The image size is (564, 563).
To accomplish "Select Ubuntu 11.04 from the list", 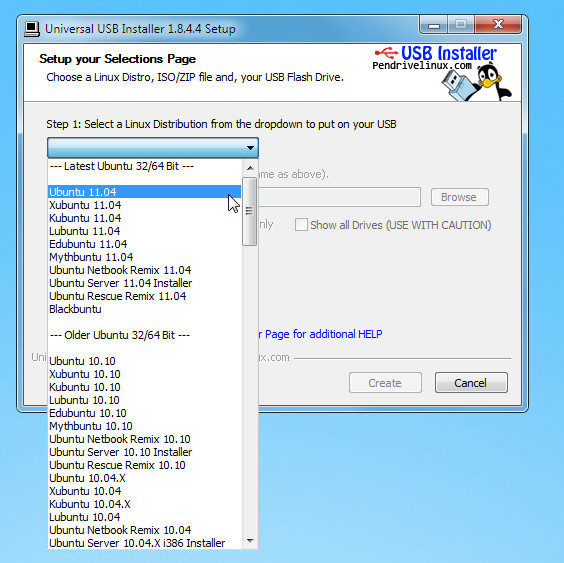I will pos(144,192).
